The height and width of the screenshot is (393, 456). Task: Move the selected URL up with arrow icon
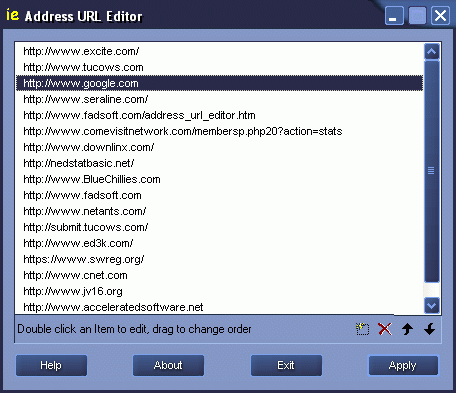pos(407,329)
